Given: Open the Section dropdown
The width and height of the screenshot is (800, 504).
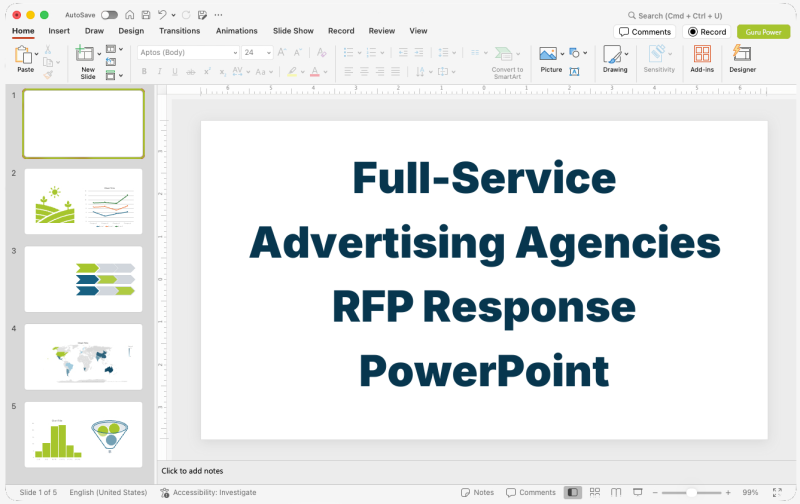Looking at the screenshot, I should click(114, 75).
